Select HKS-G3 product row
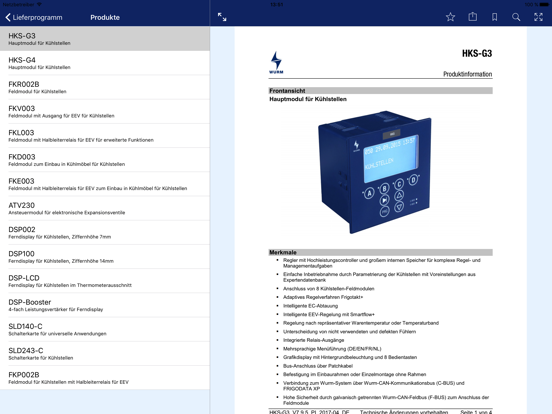 pos(105,39)
